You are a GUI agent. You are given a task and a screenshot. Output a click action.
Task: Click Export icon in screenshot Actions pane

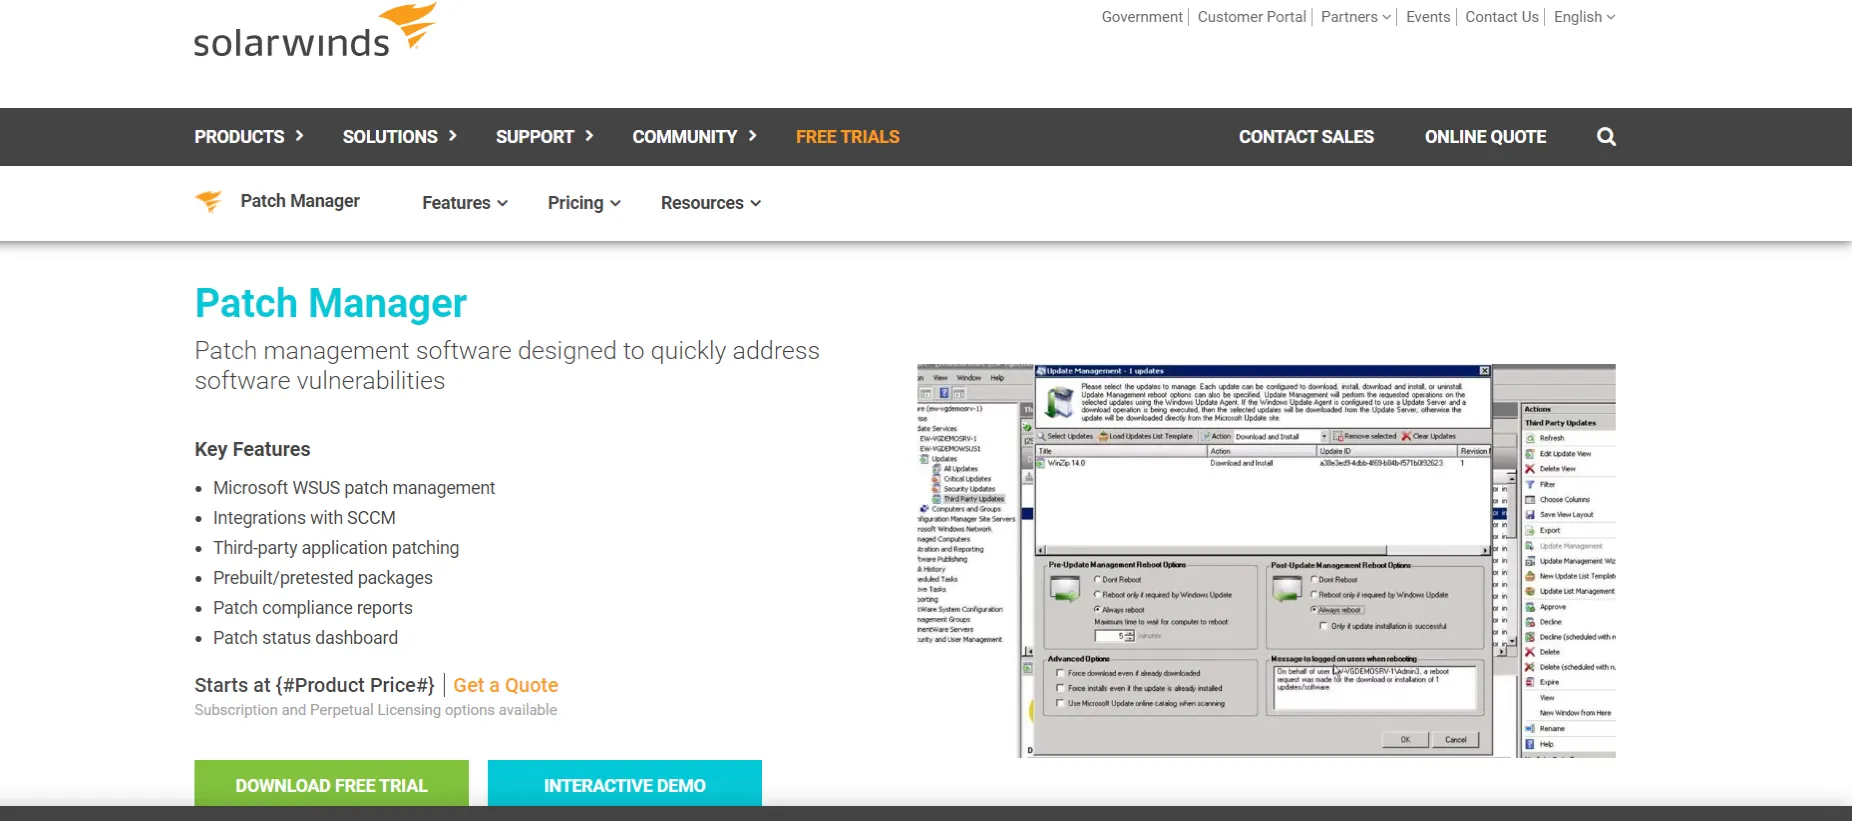tap(1530, 530)
